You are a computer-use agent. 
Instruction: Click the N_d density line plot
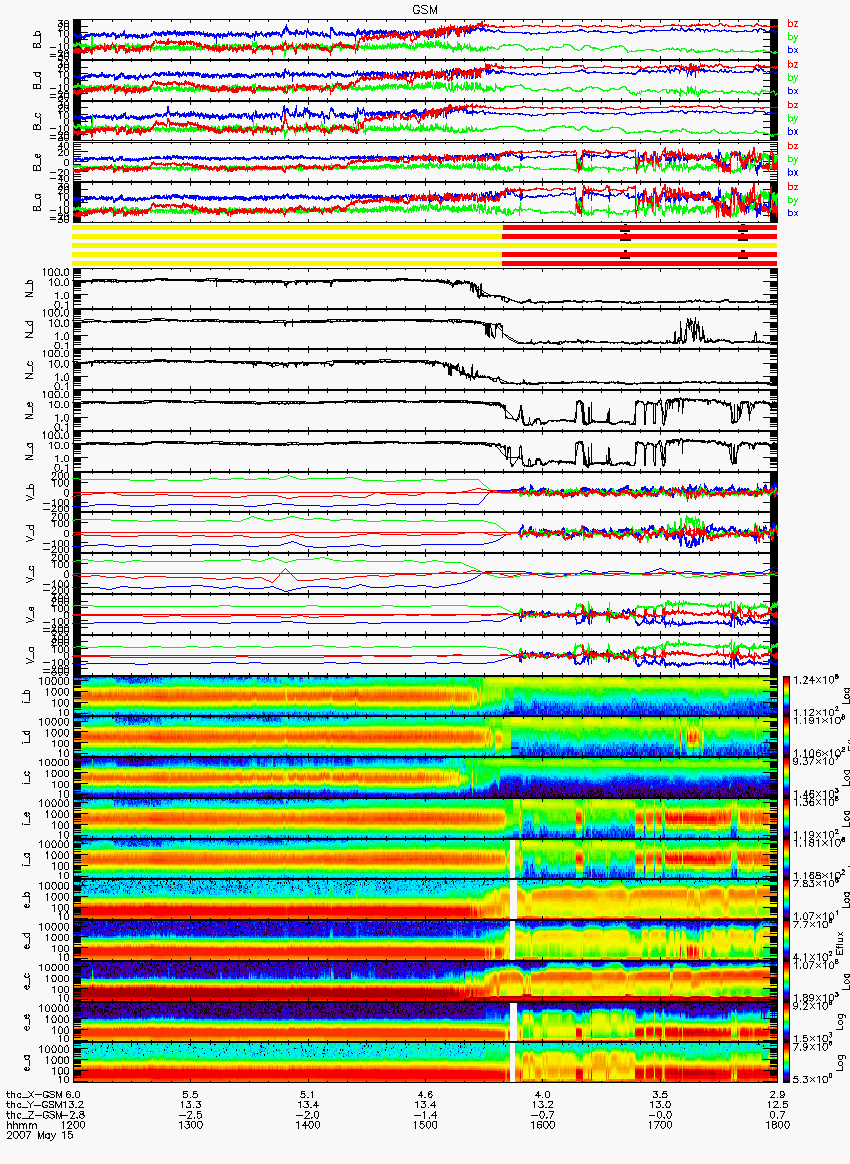point(425,329)
